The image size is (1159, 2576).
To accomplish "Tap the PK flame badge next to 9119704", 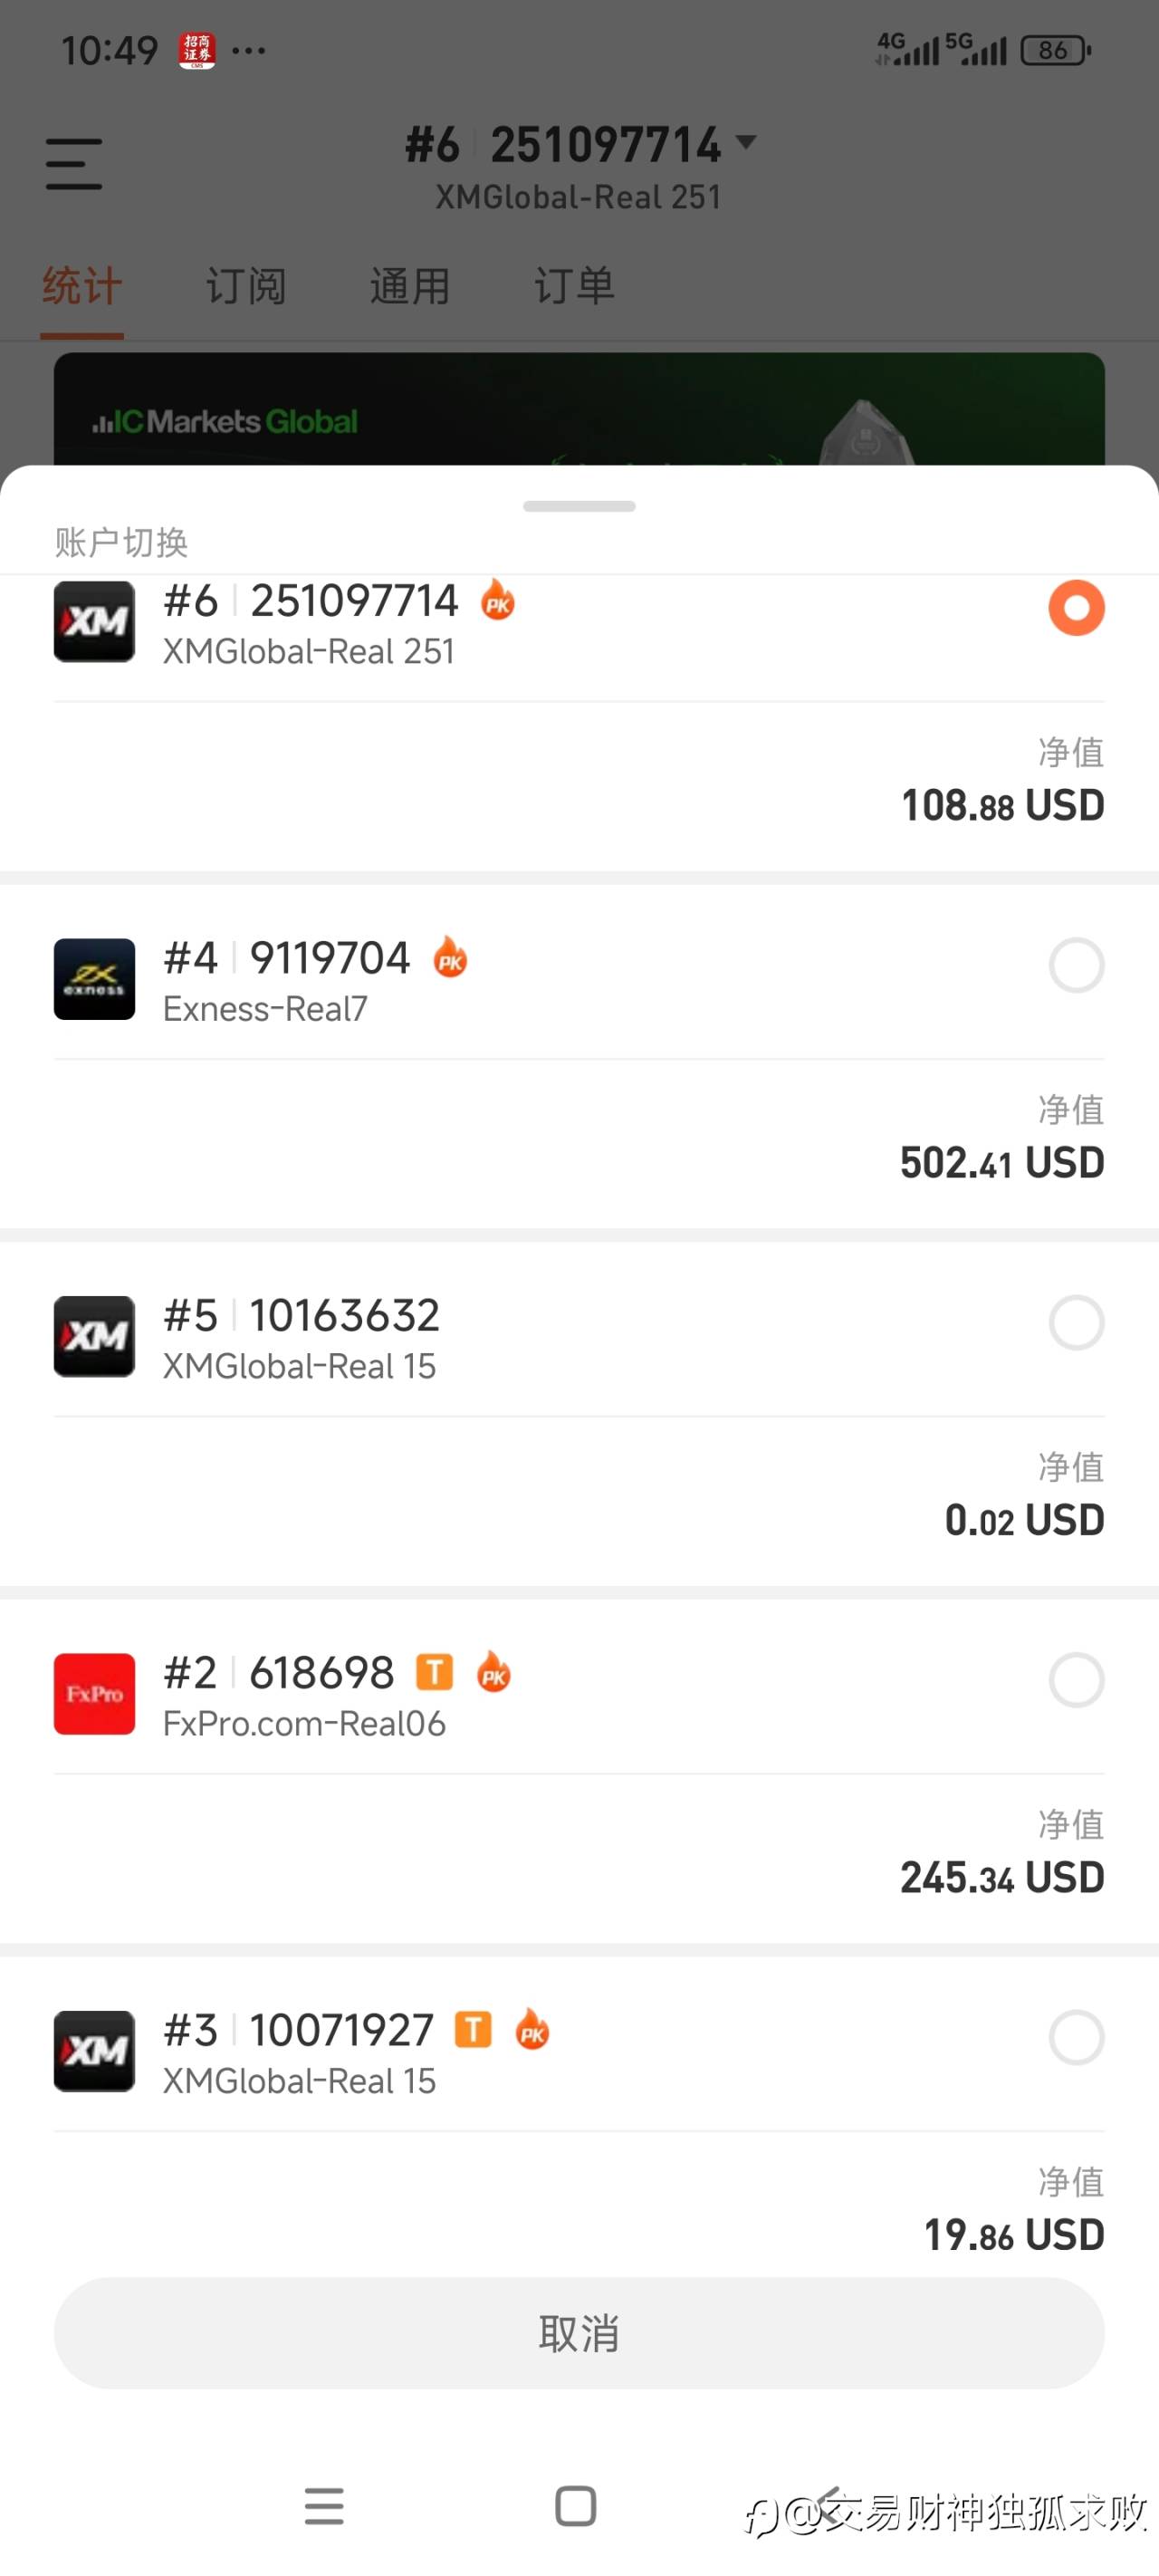I will point(450,958).
